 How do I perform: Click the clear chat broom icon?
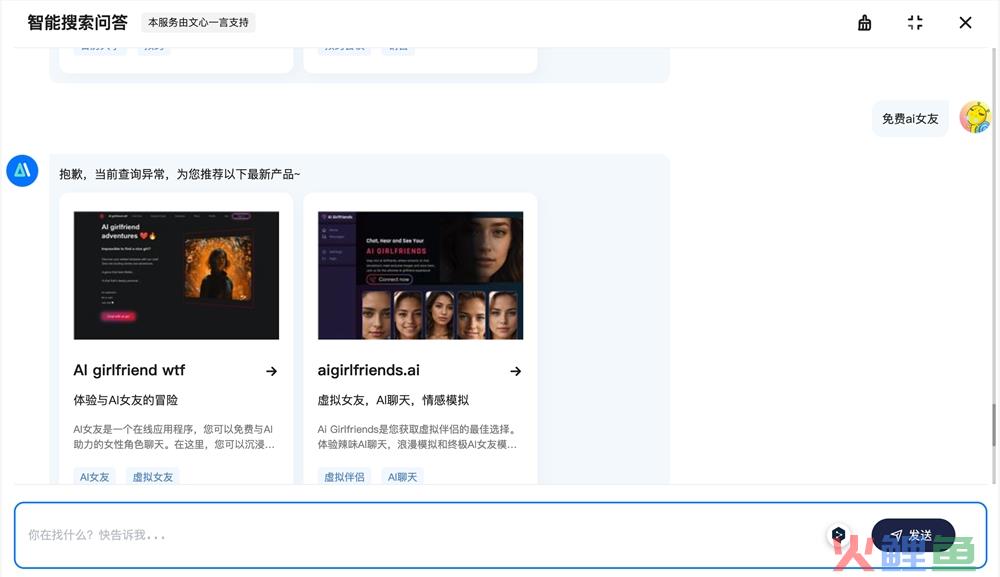865,23
